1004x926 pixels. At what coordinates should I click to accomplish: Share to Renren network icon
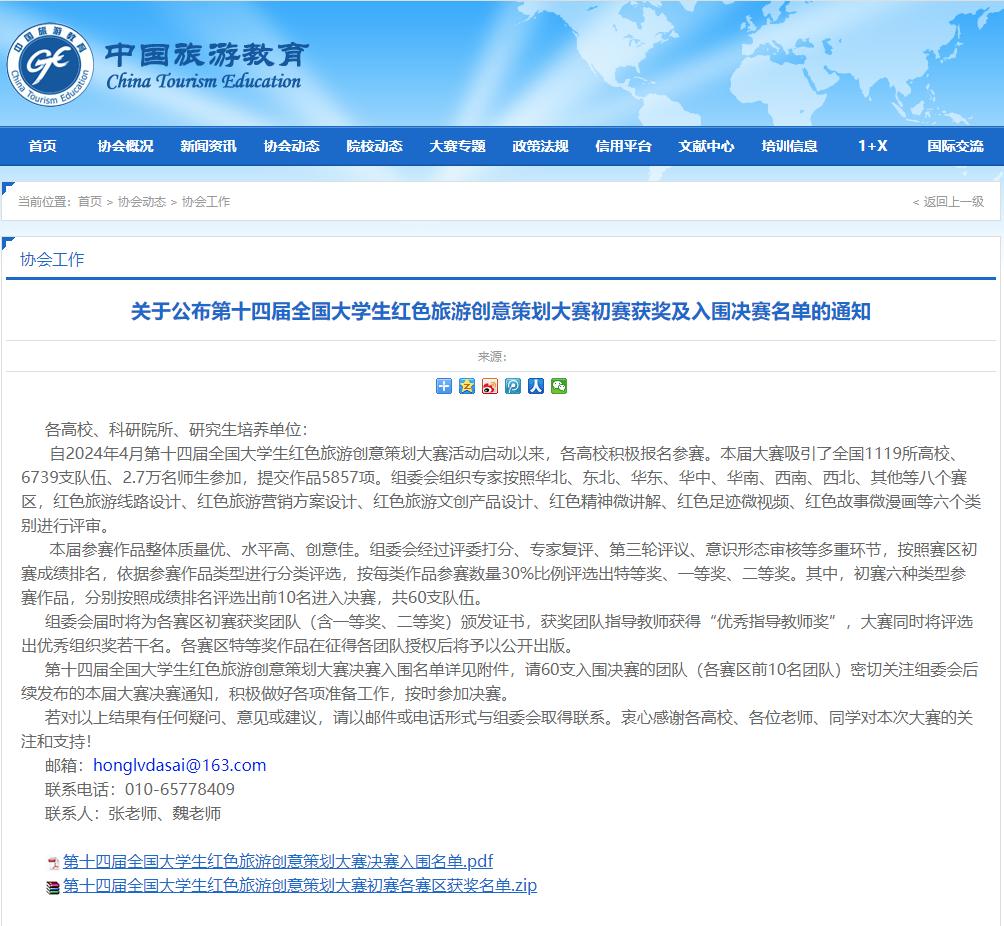tap(536, 386)
